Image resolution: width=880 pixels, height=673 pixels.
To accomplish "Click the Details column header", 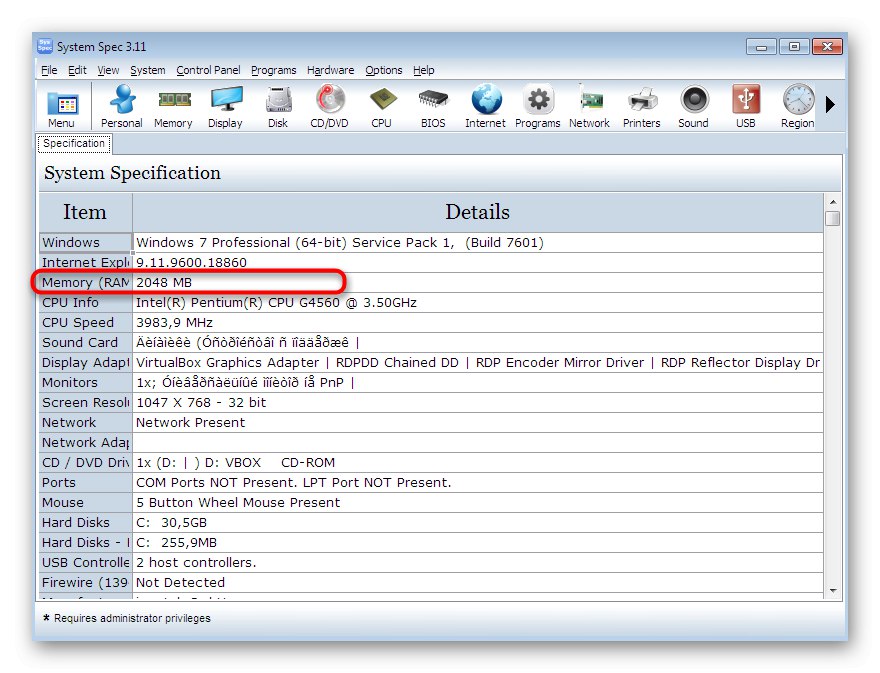I will [478, 212].
